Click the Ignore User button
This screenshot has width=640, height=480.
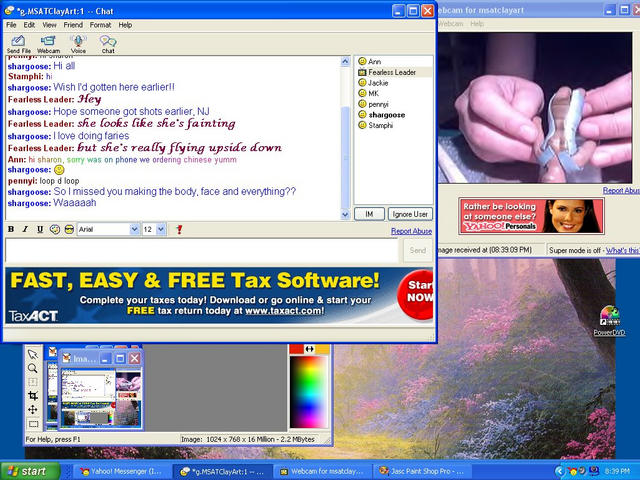click(x=410, y=214)
